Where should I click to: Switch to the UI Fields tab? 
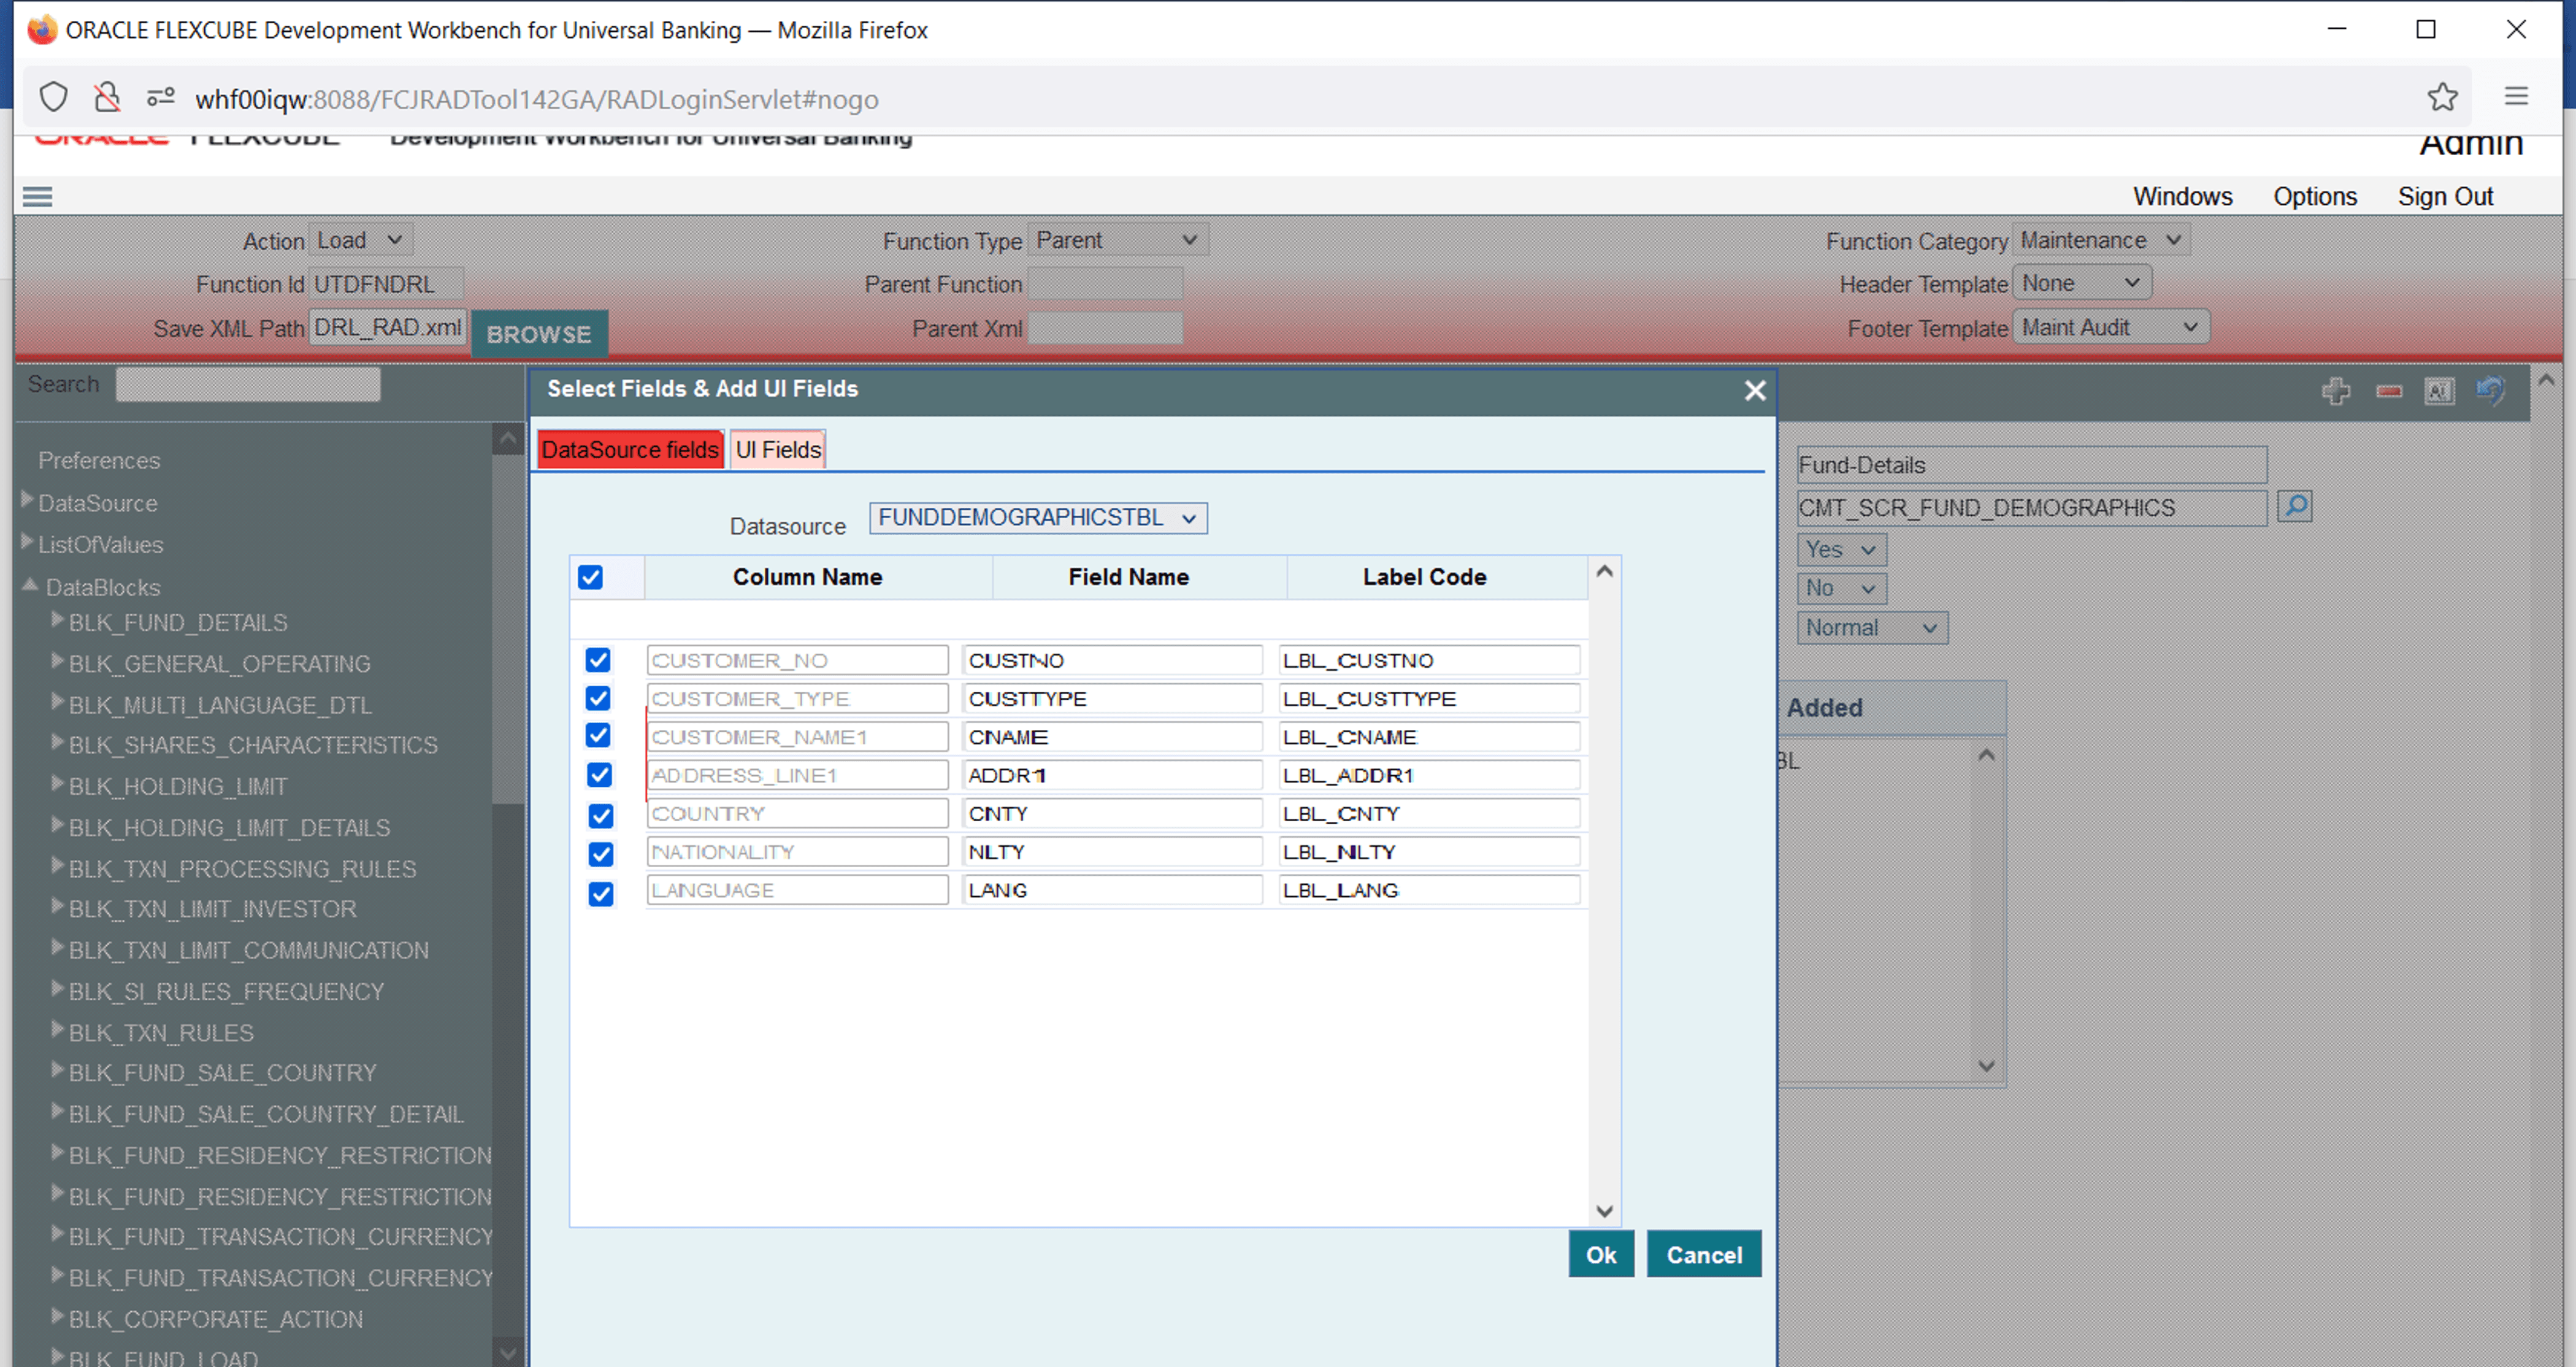[x=777, y=450]
